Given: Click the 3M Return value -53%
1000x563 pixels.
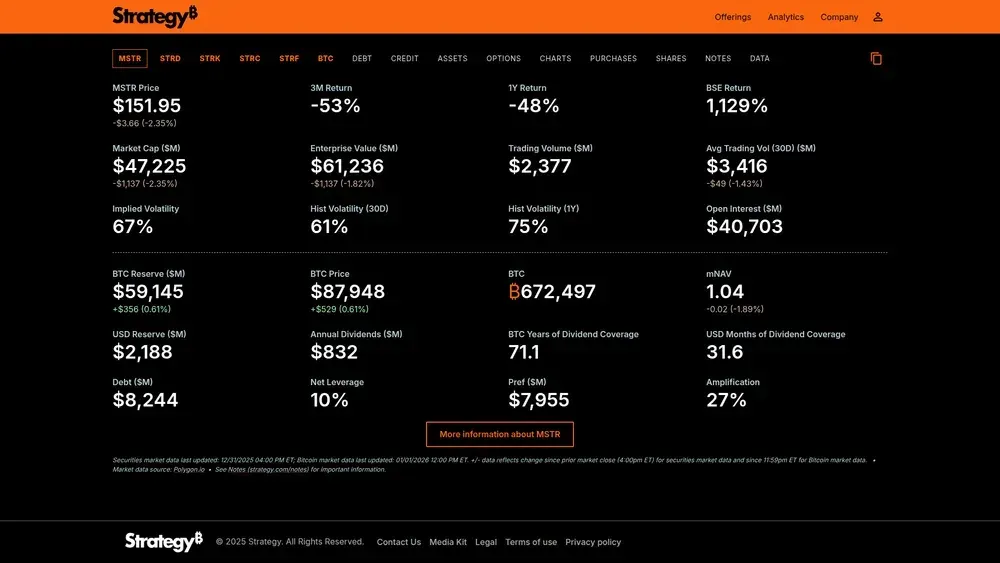Looking at the screenshot, I should coord(335,106).
